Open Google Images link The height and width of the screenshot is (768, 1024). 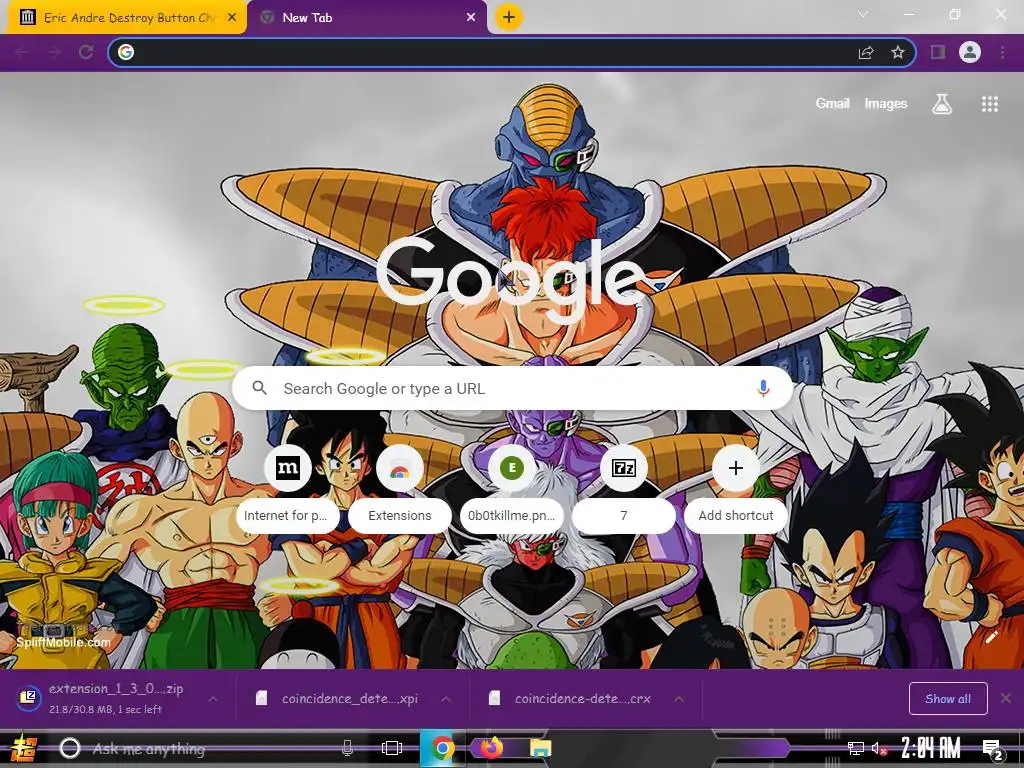pyautogui.click(x=886, y=103)
